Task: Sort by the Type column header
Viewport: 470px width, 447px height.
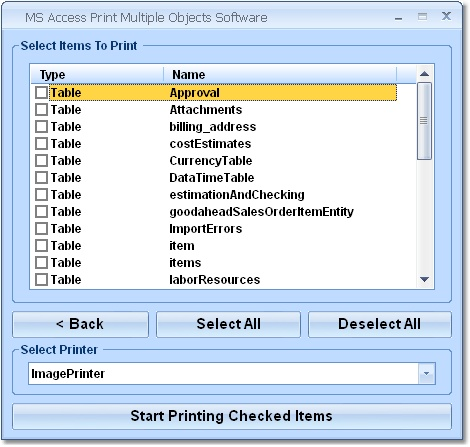Action: tap(97, 75)
